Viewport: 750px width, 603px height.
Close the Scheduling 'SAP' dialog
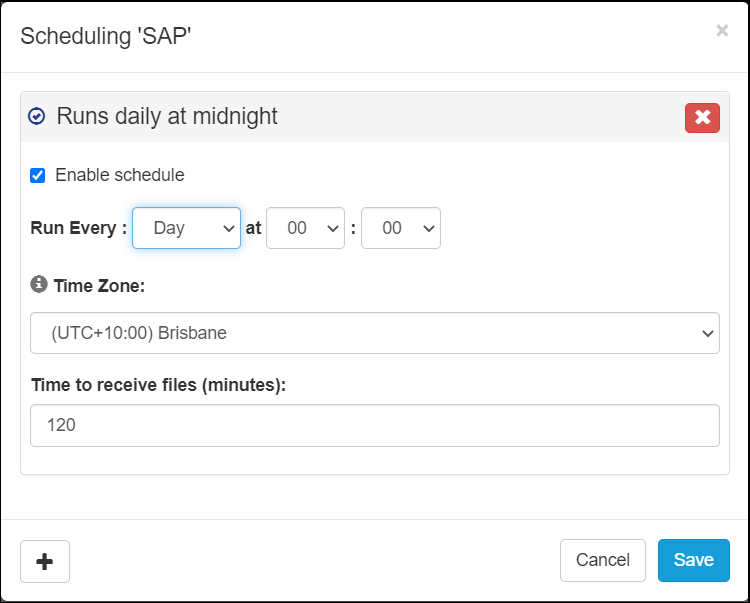[x=721, y=31]
